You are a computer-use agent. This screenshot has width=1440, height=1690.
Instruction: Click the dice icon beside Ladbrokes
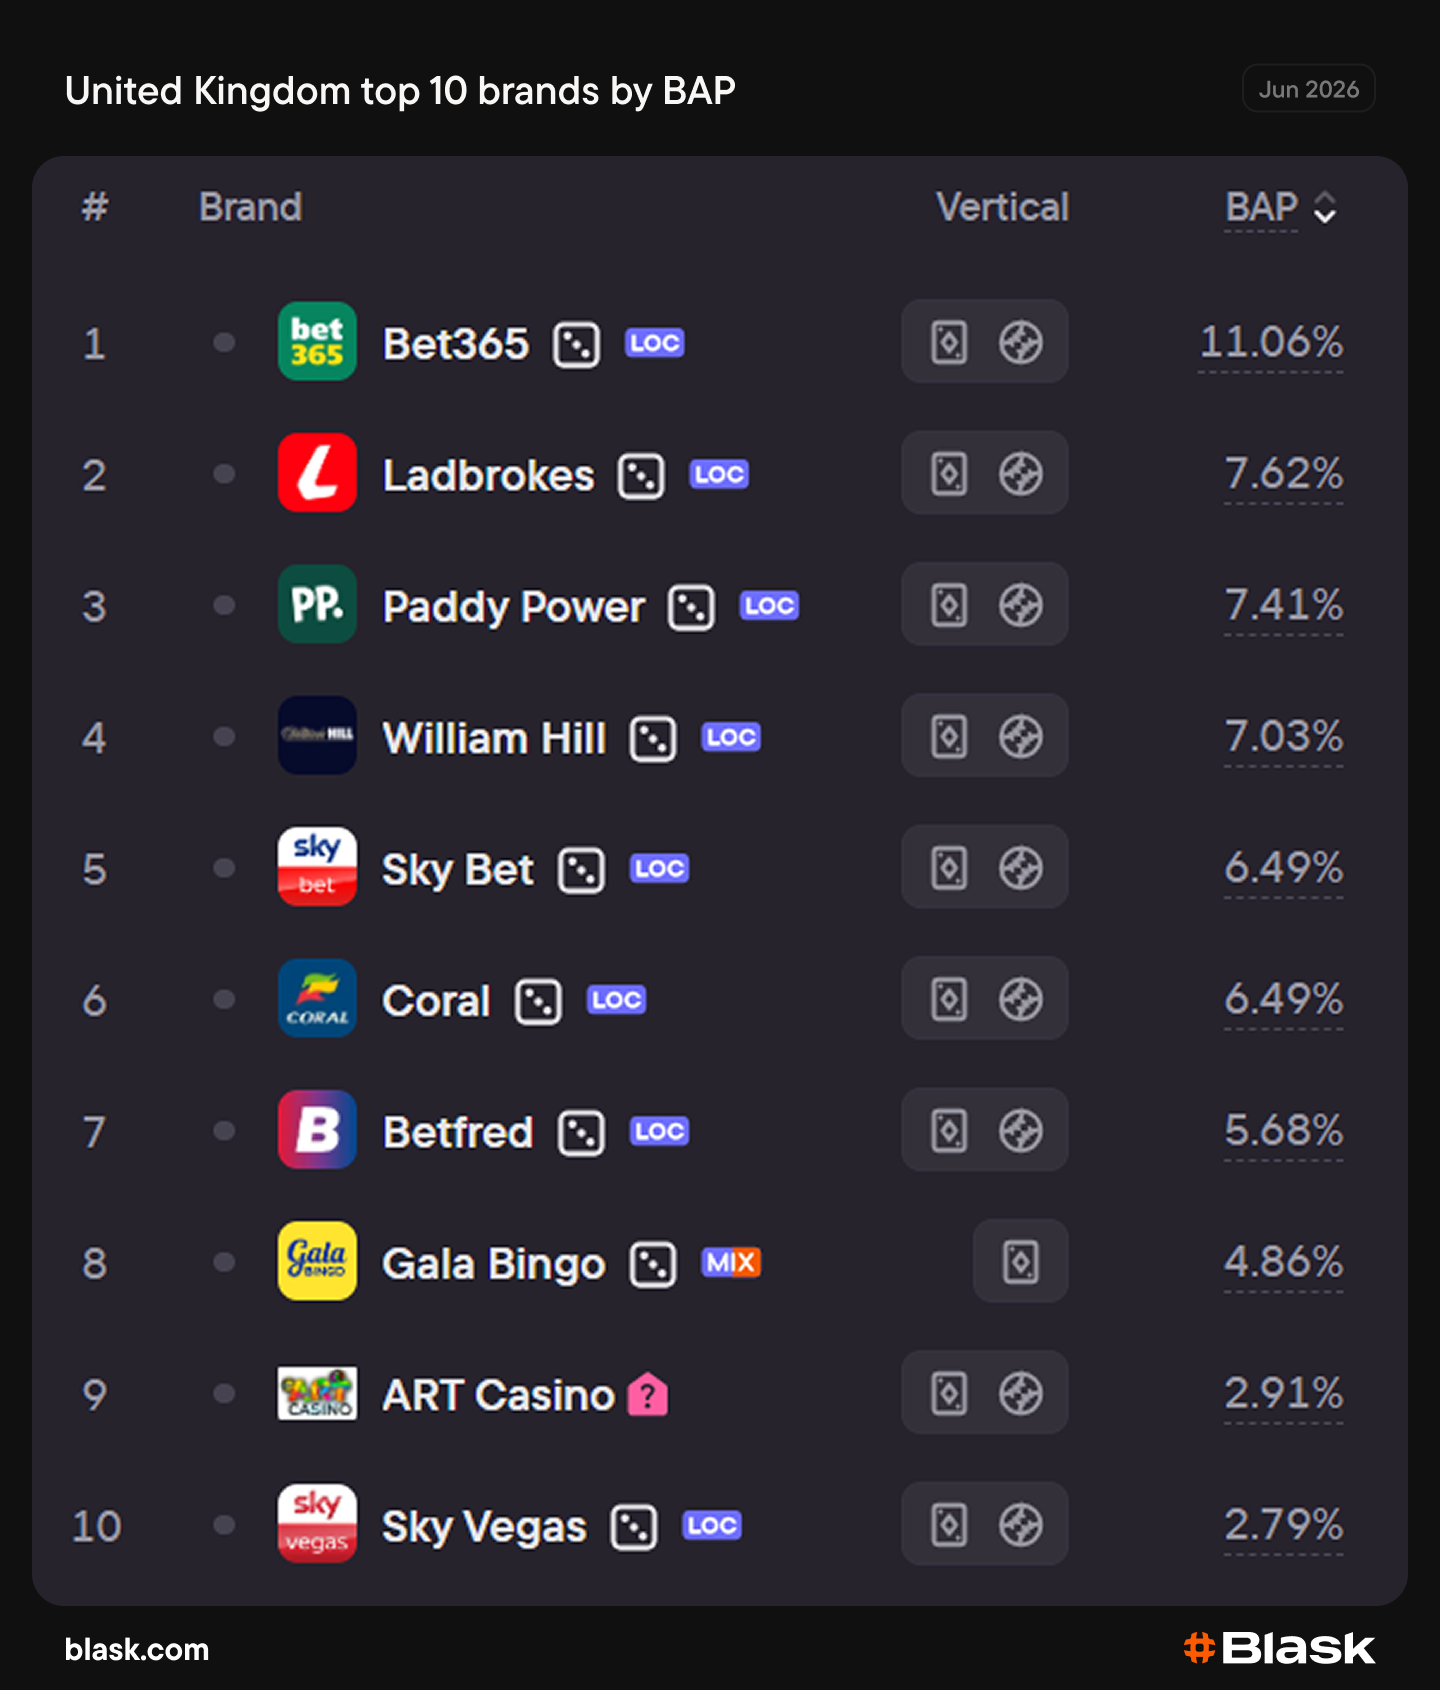tap(641, 476)
